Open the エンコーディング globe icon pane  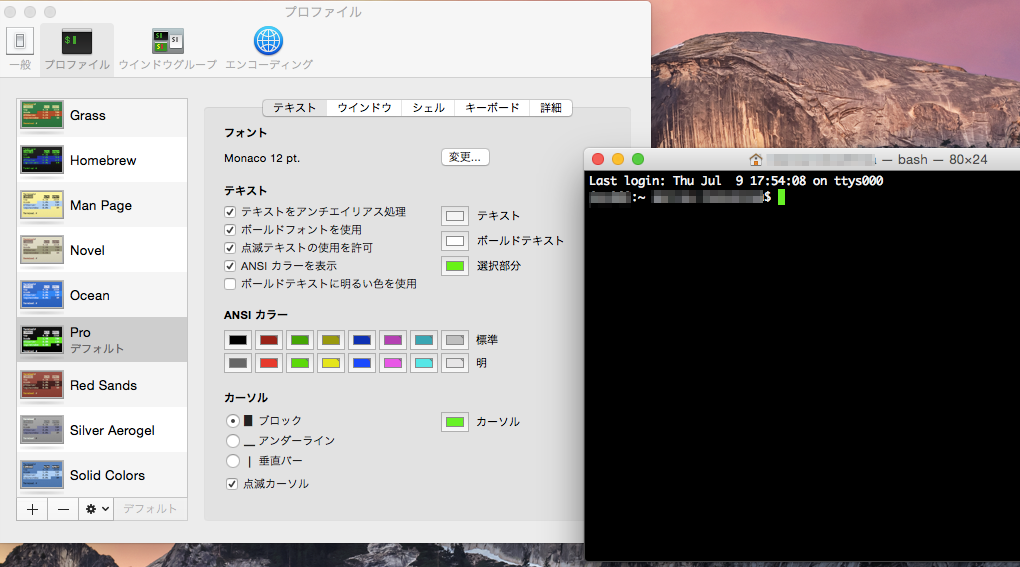point(269,49)
